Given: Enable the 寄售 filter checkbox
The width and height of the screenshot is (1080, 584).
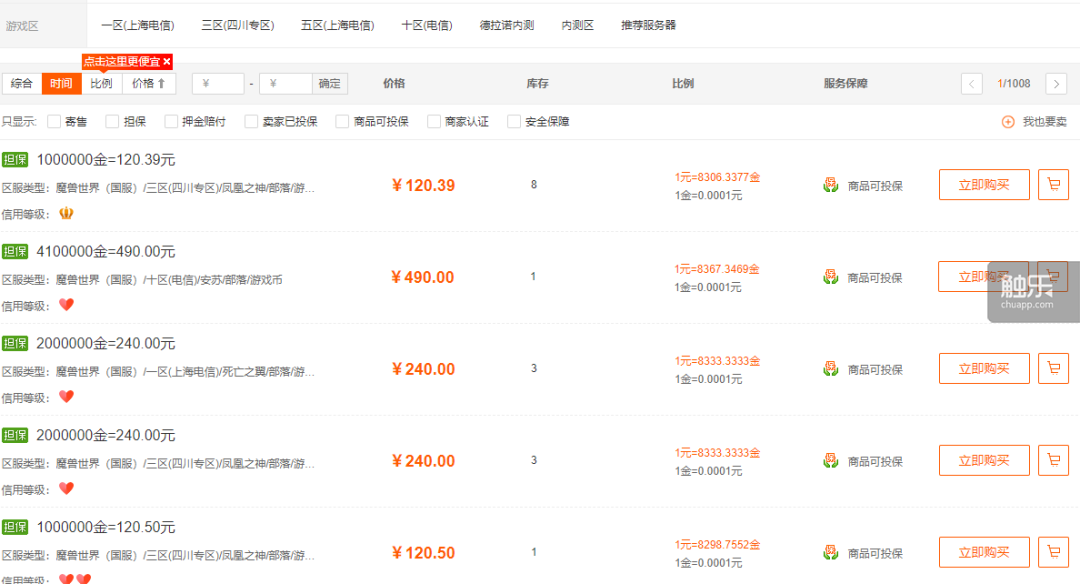Looking at the screenshot, I should (x=54, y=122).
